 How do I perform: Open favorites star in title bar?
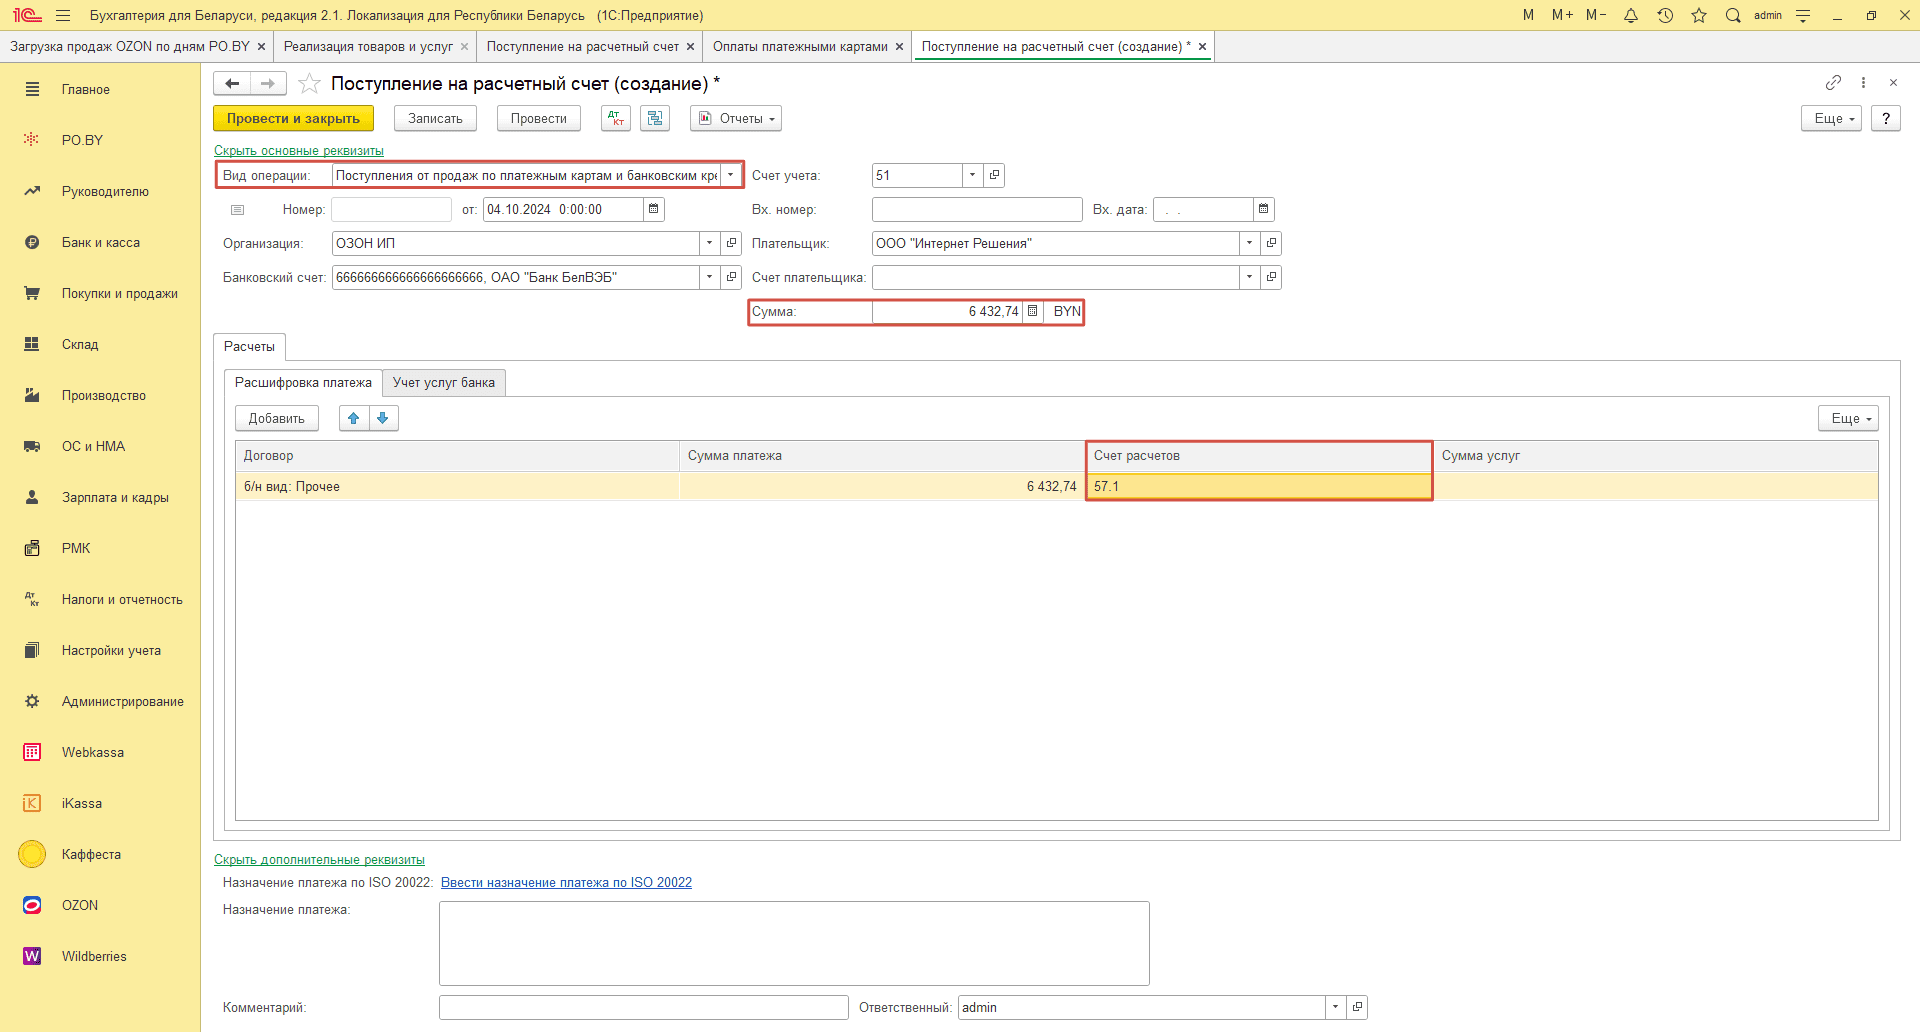tap(1699, 15)
